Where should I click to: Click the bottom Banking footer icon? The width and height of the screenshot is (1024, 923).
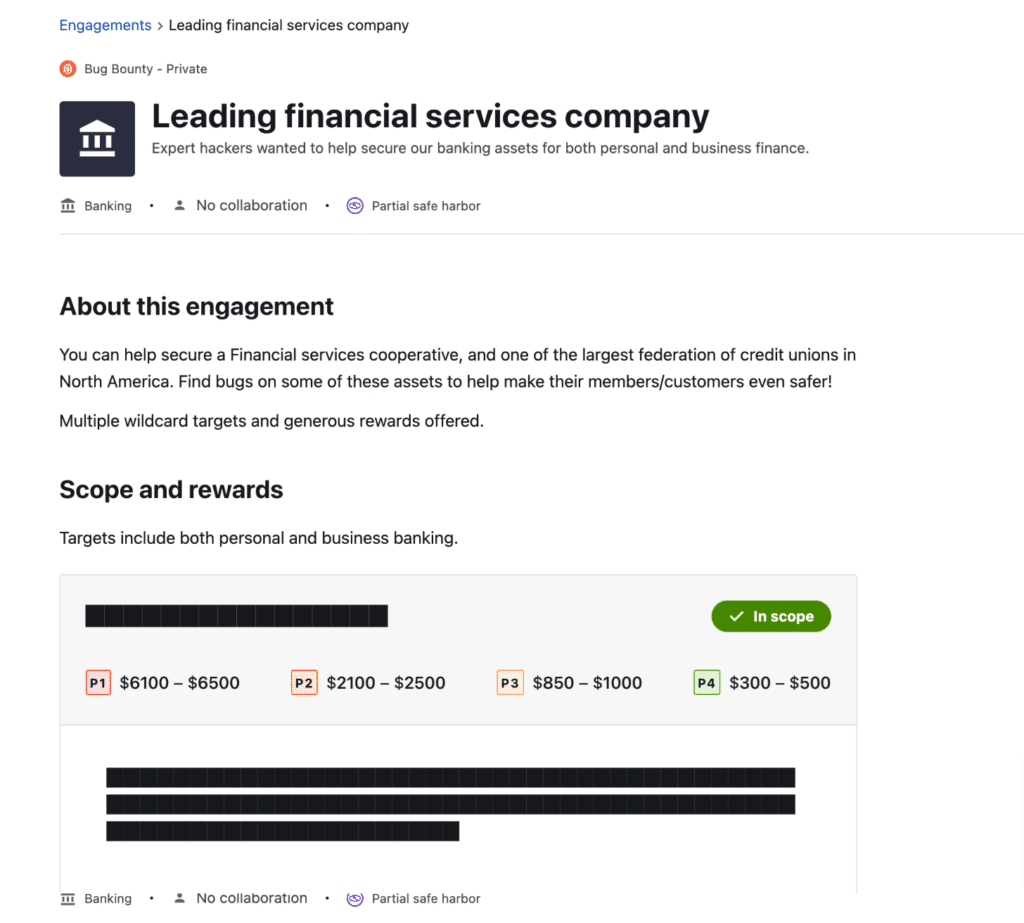68,898
